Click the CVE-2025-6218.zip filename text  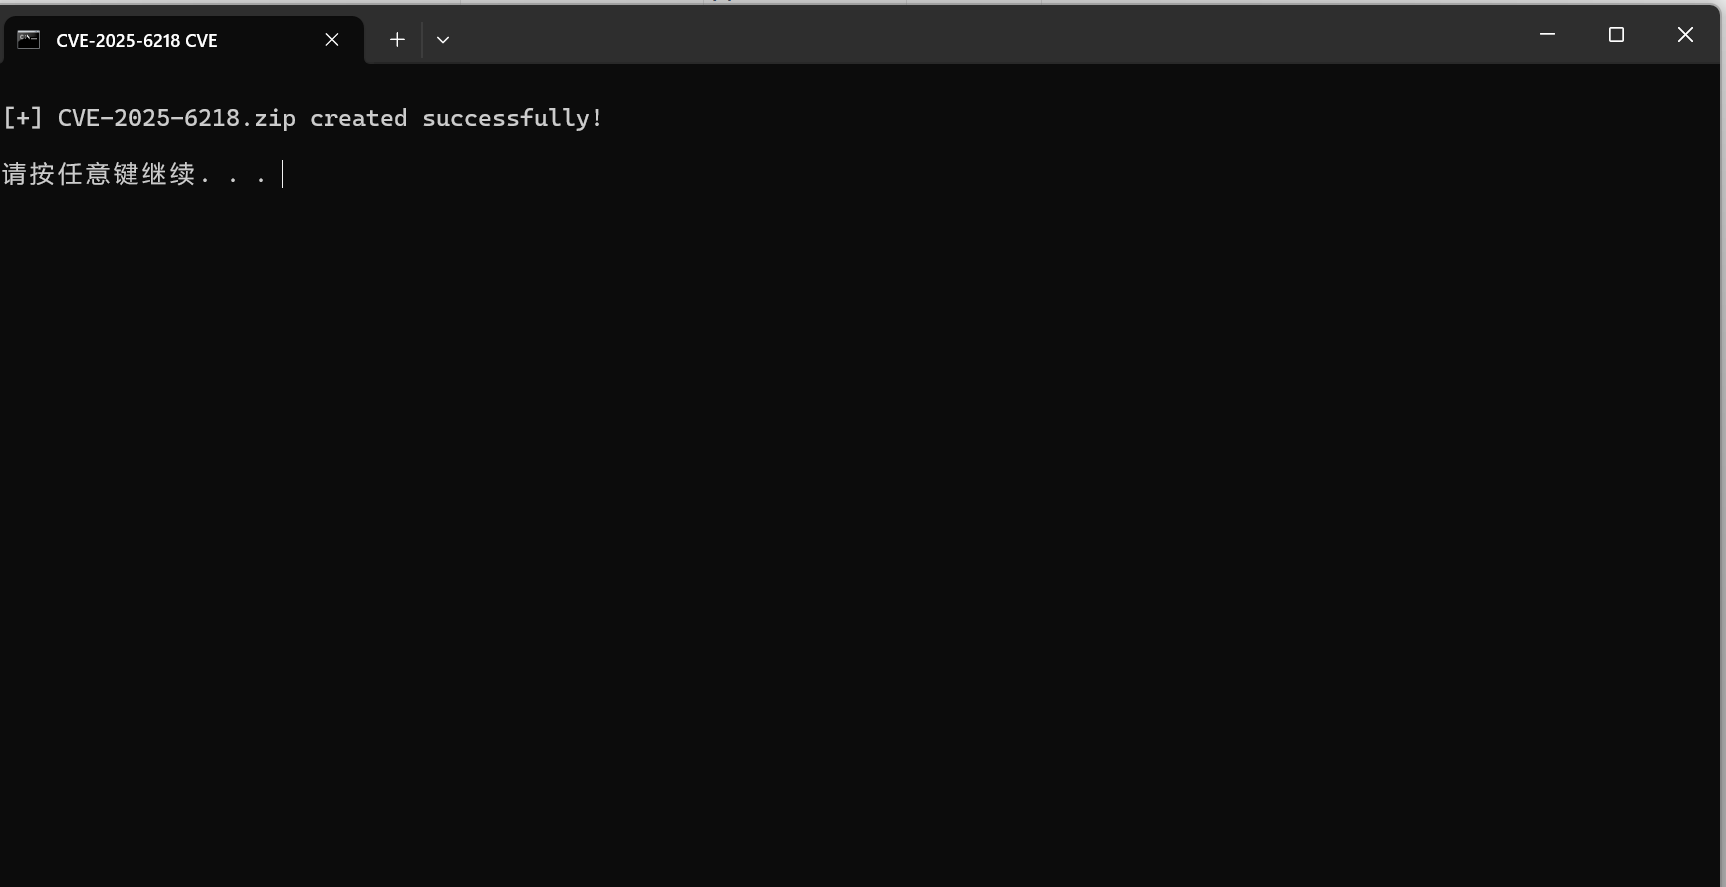(177, 118)
